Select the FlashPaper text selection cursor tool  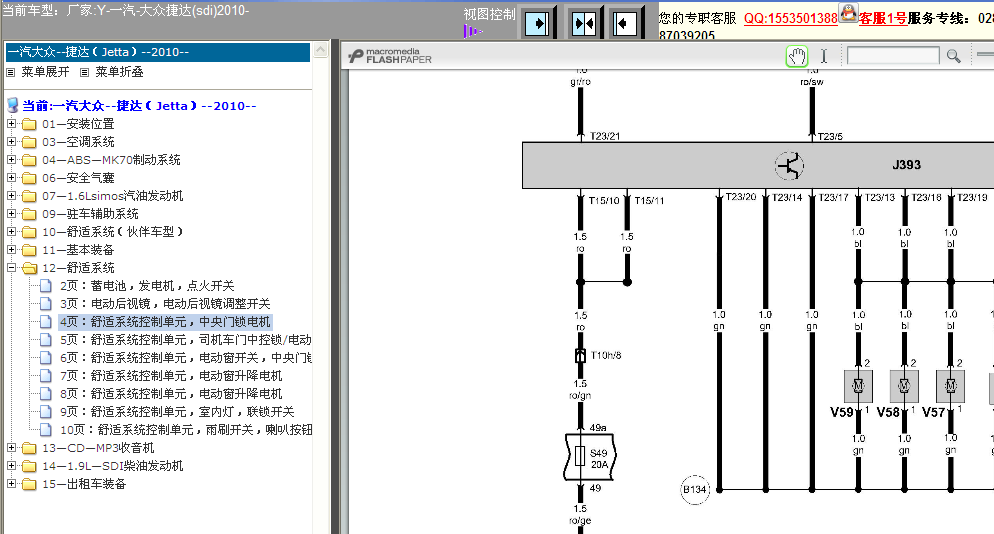pos(823,56)
